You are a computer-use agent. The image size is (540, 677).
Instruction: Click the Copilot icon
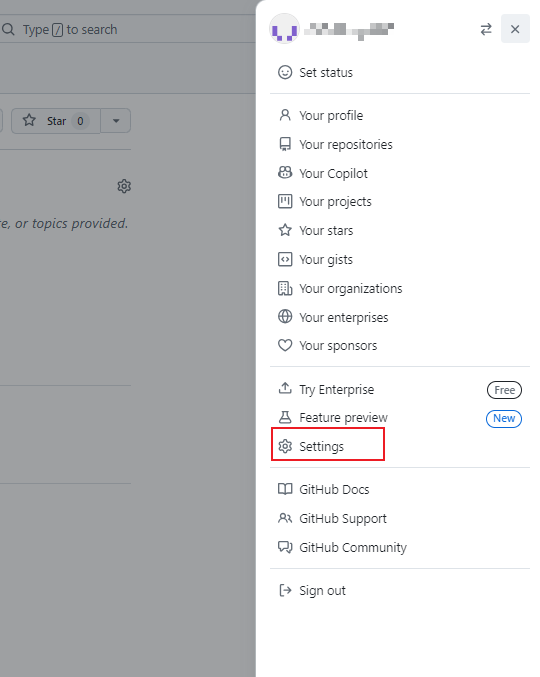(x=285, y=173)
